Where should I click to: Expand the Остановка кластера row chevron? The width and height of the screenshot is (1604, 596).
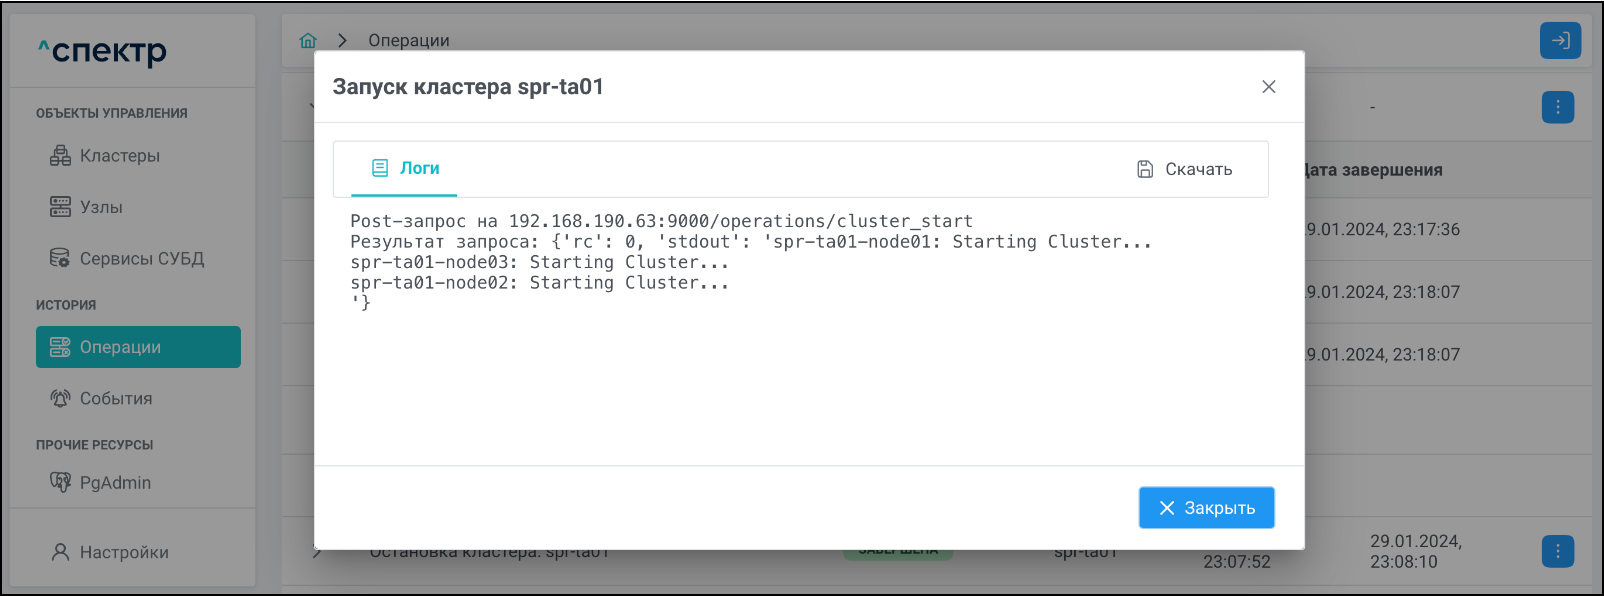[x=317, y=552]
